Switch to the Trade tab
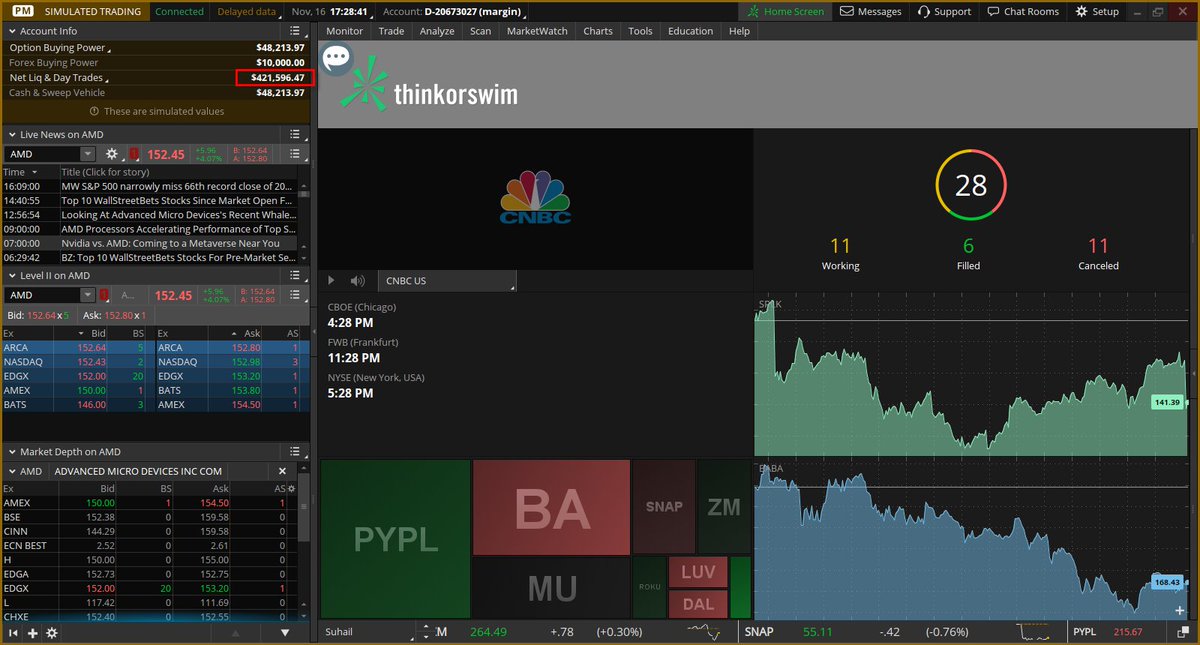Viewport: 1200px width, 645px height. pos(391,31)
